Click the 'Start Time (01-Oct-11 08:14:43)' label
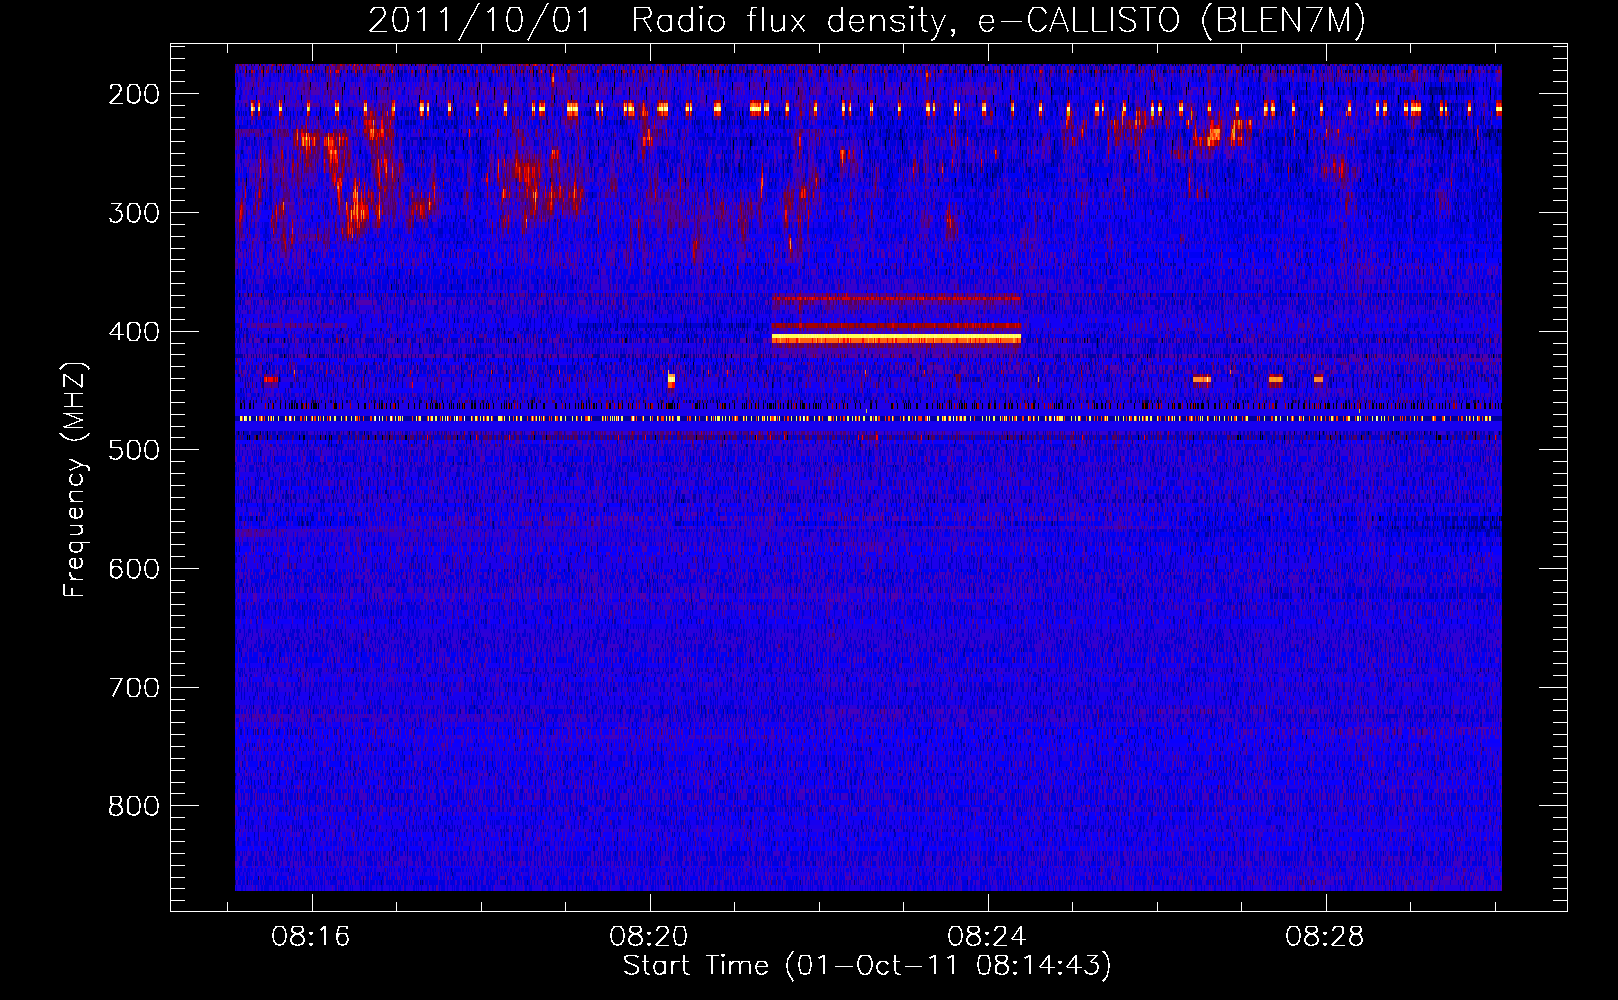The height and width of the screenshot is (1000, 1618). (867, 966)
